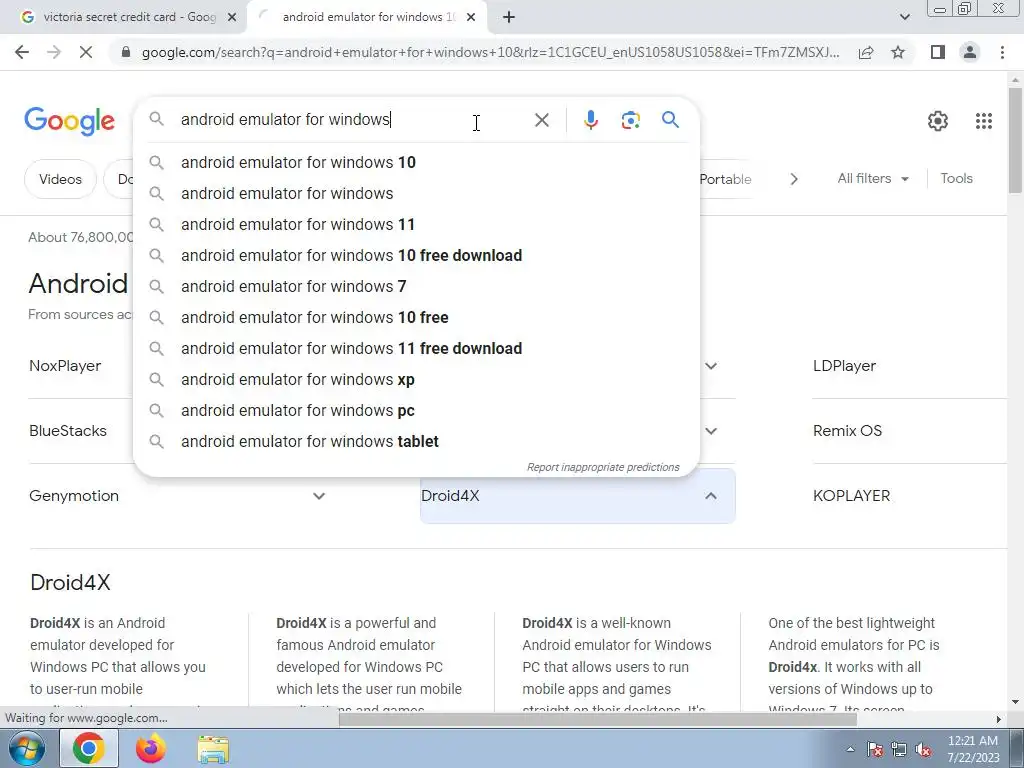Open taskbar clock showing 12:21 AM
The height and width of the screenshot is (768, 1024).
972,749
